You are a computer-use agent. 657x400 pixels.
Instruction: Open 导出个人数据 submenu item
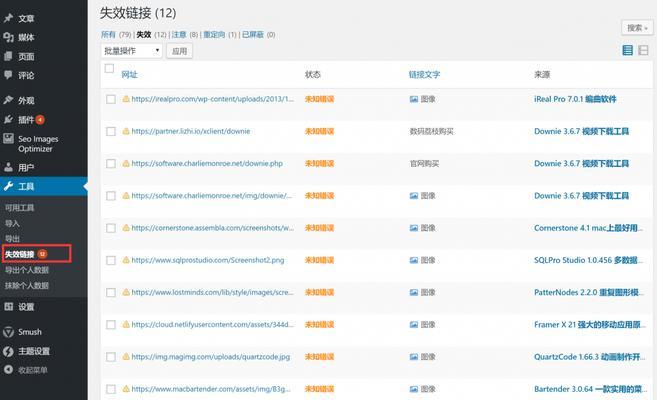point(27,270)
